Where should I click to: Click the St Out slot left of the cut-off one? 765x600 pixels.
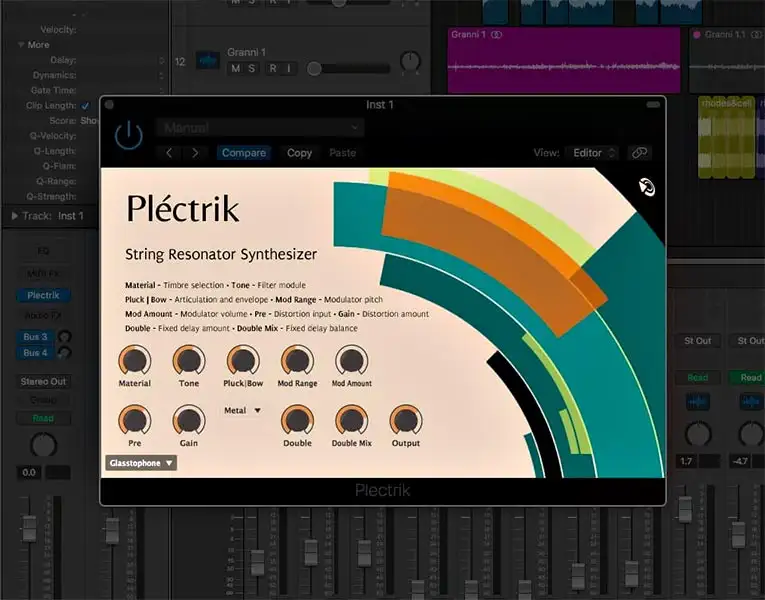point(697,341)
